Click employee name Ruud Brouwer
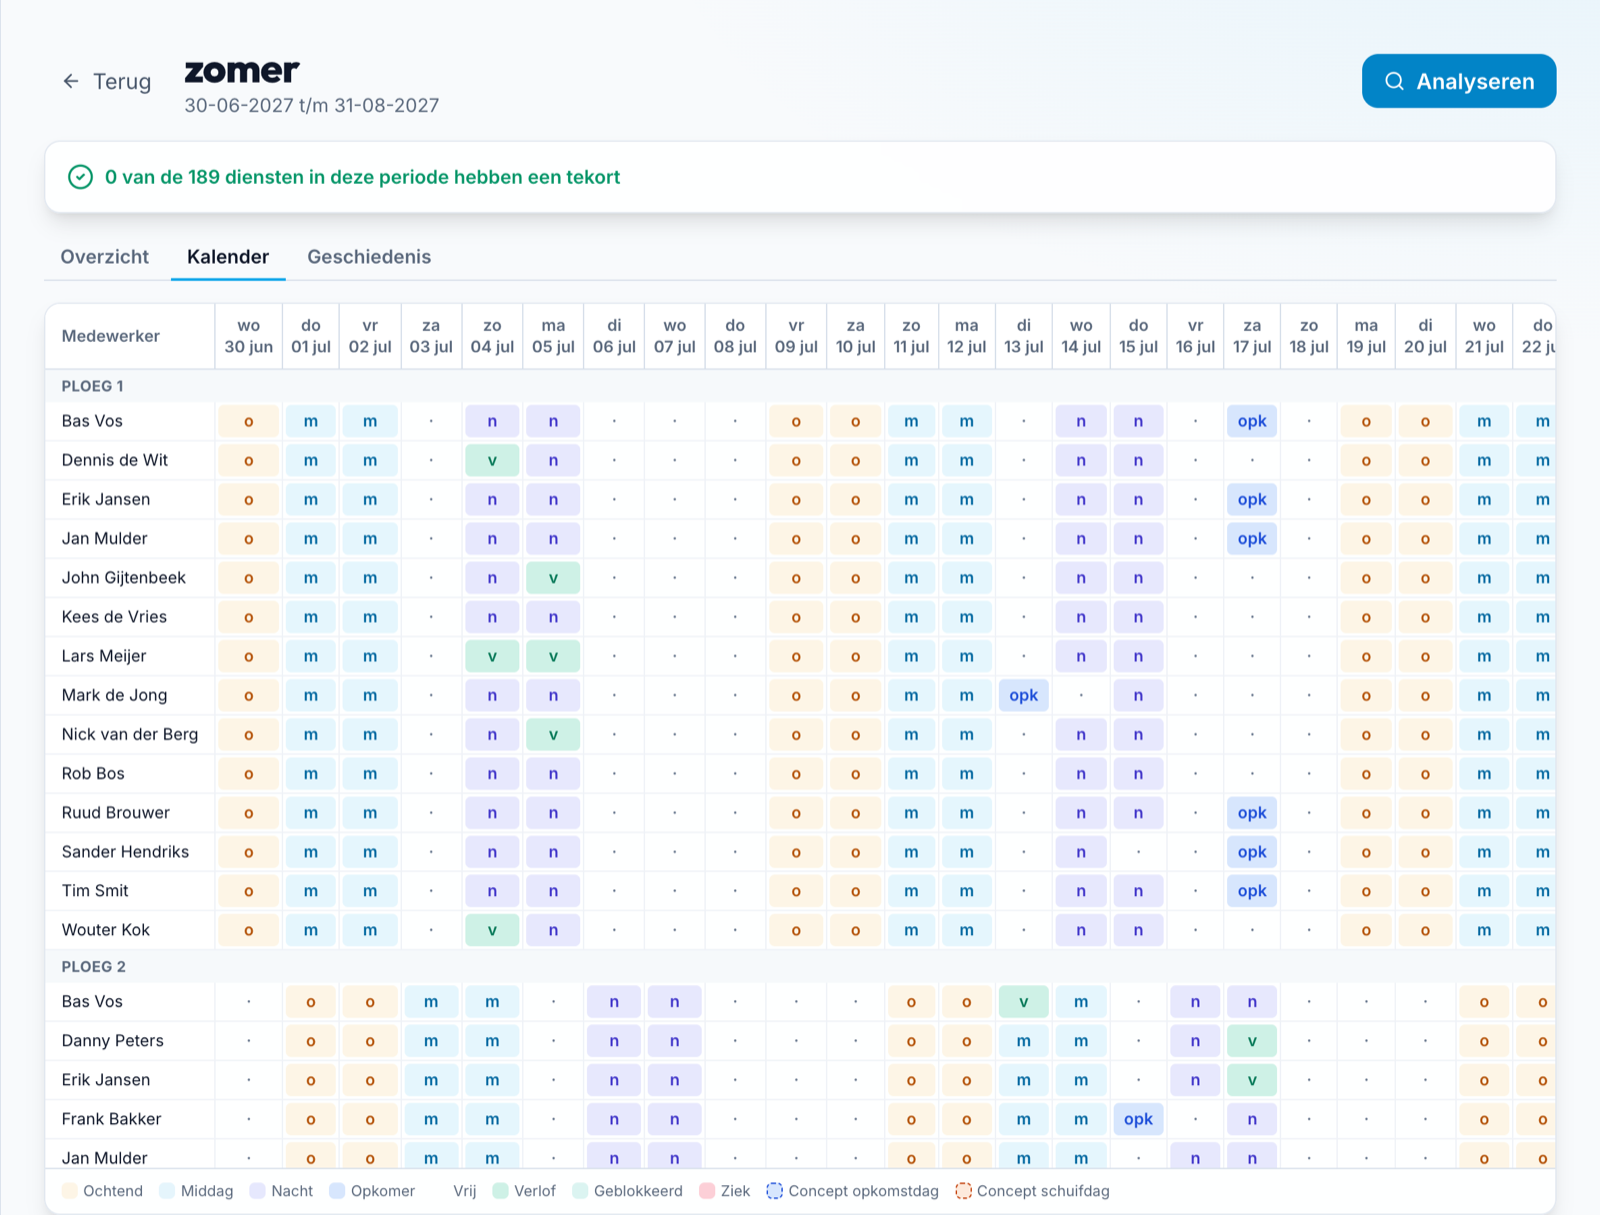Image resolution: width=1600 pixels, height=1215 pixels. (x=116, y=813)
